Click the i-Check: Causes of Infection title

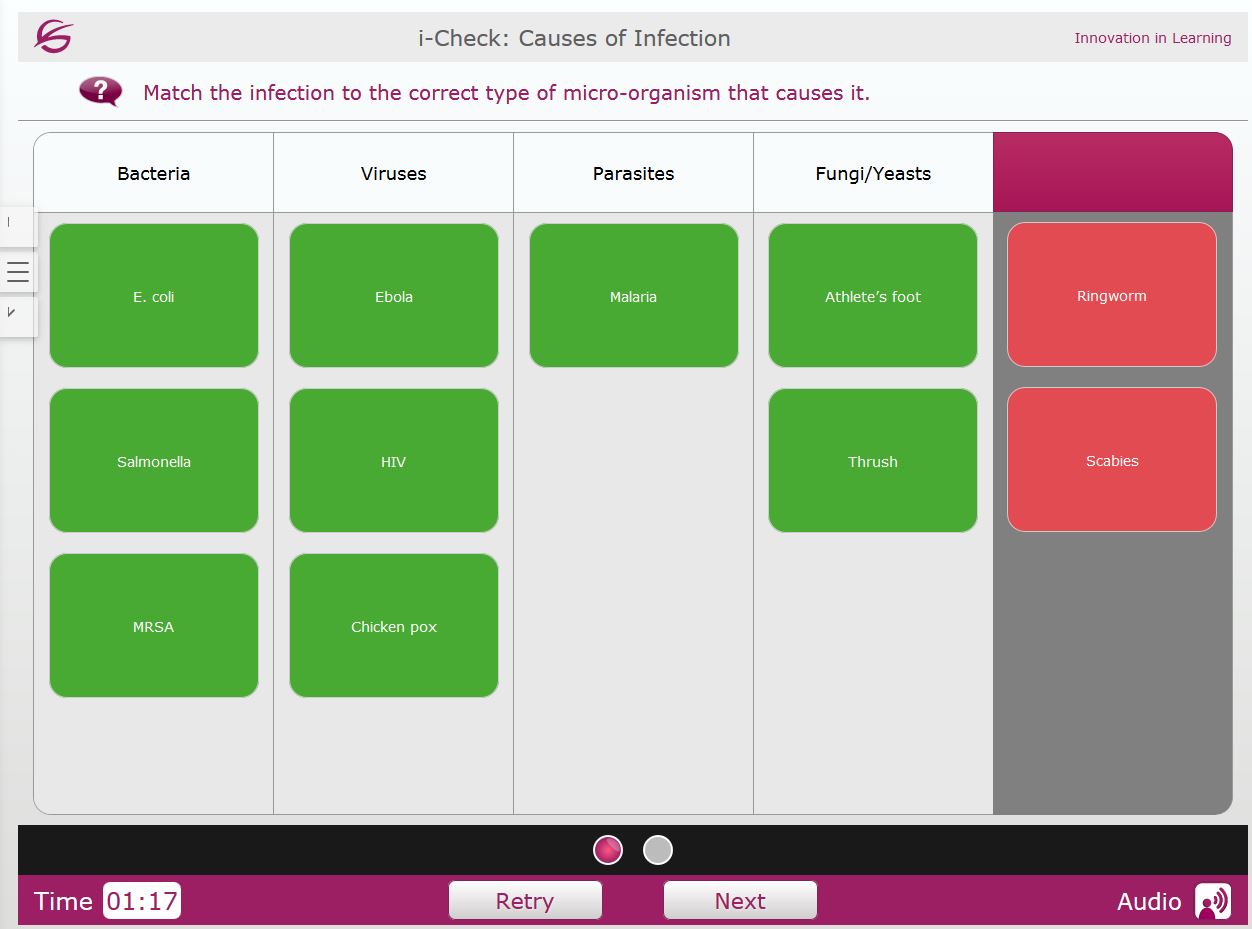(574, 38)
